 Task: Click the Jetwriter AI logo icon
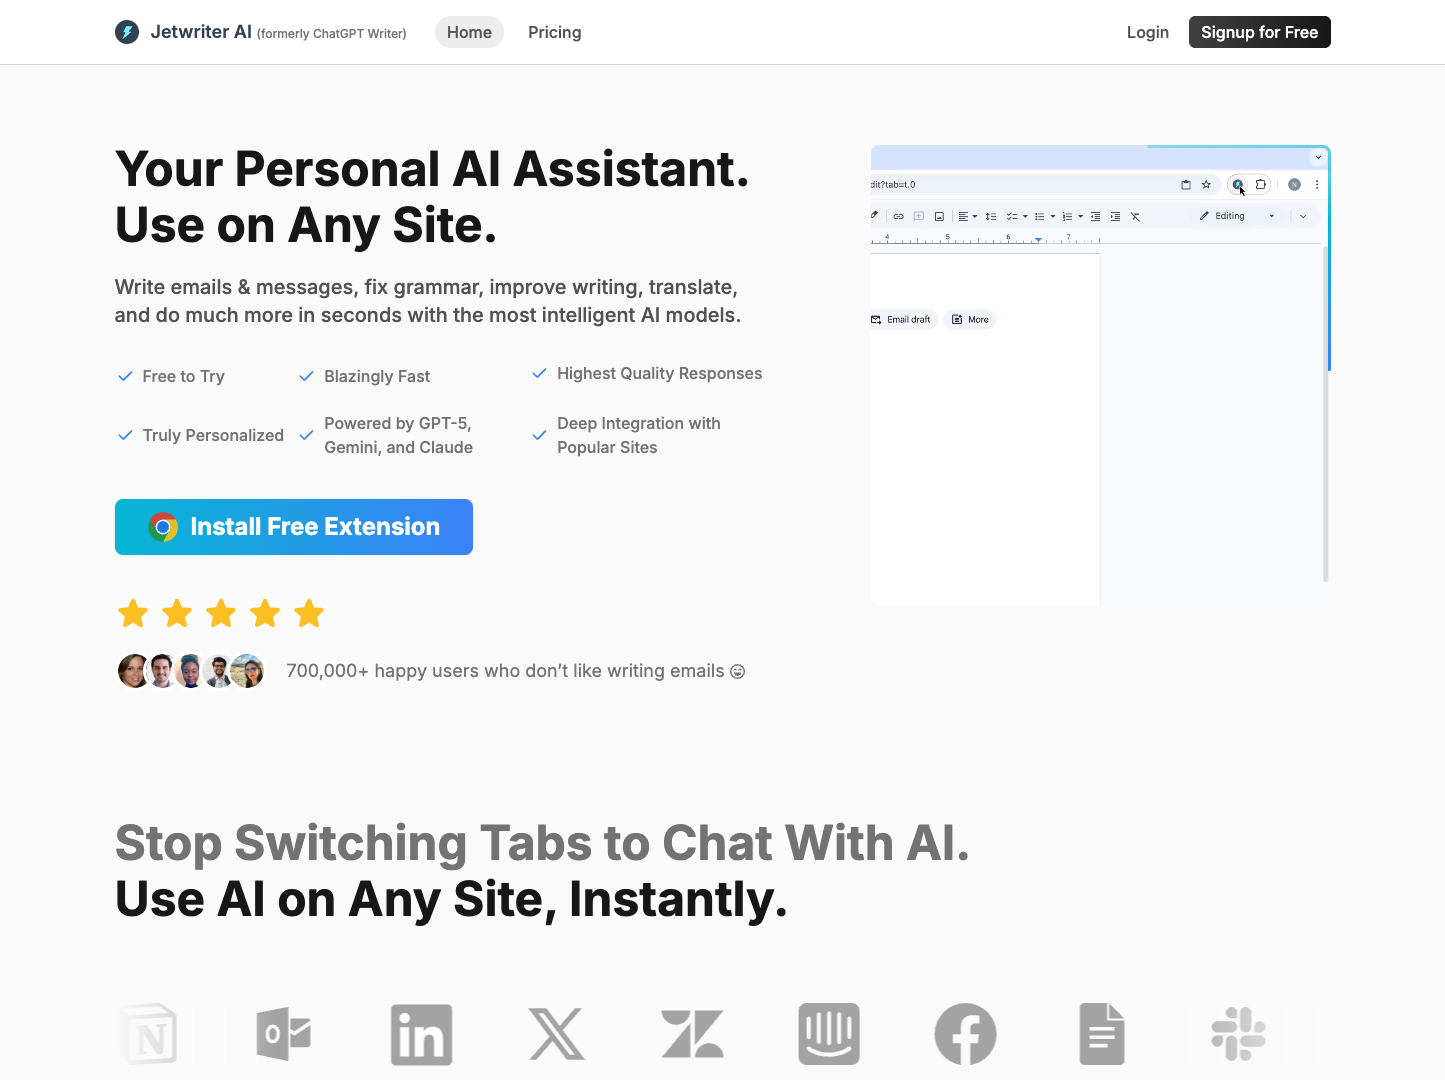pos(127,32)
